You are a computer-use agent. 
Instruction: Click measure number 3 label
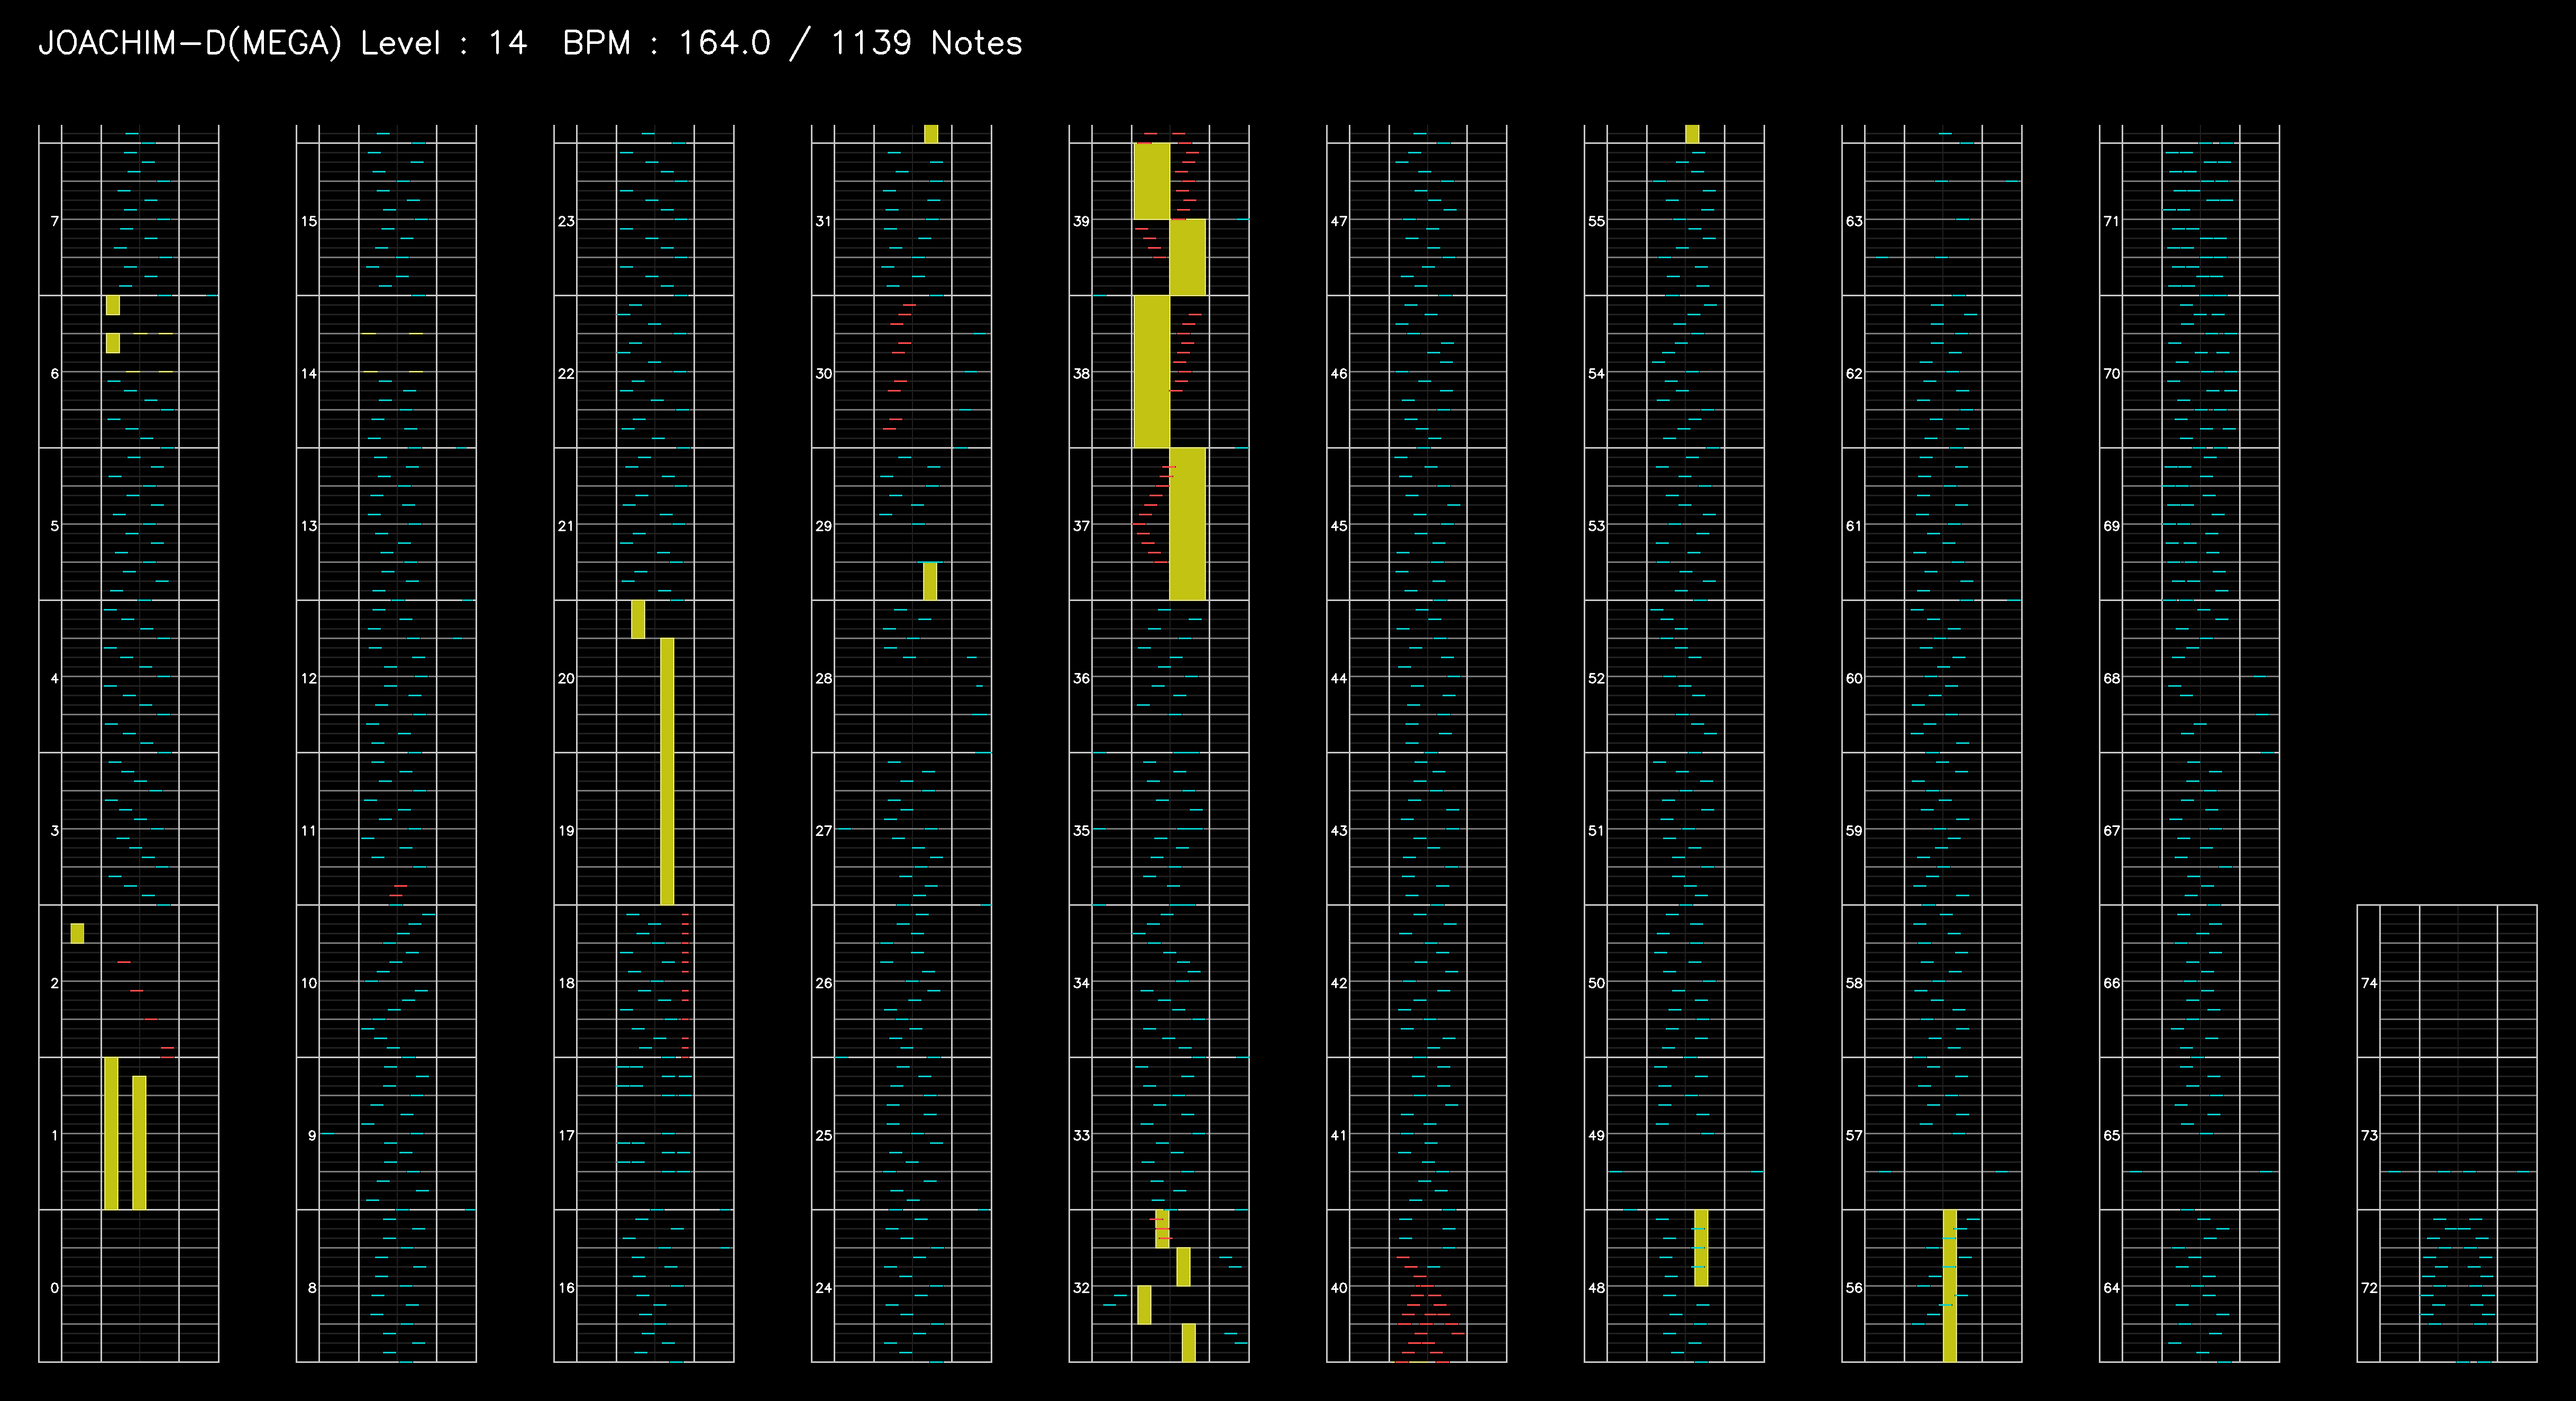tap(54, 830)
